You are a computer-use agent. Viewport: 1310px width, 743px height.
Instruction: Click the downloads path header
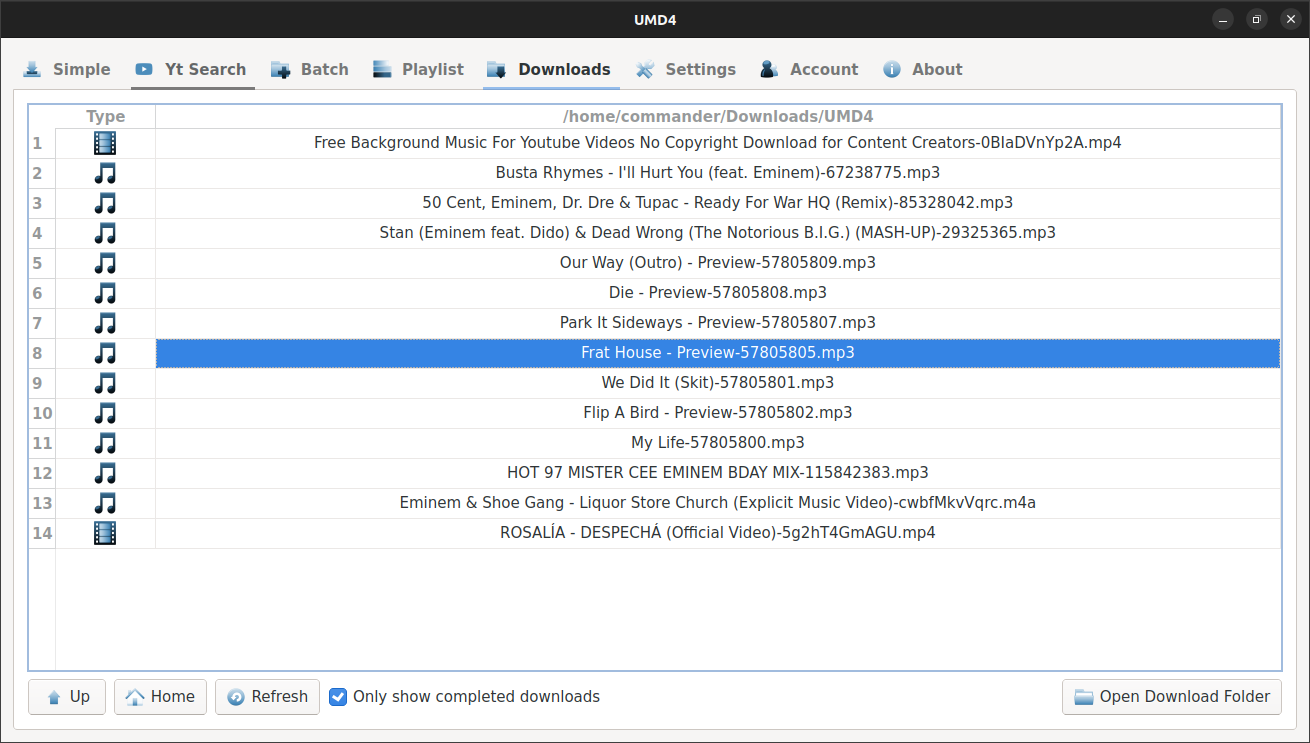coord(717,116)
